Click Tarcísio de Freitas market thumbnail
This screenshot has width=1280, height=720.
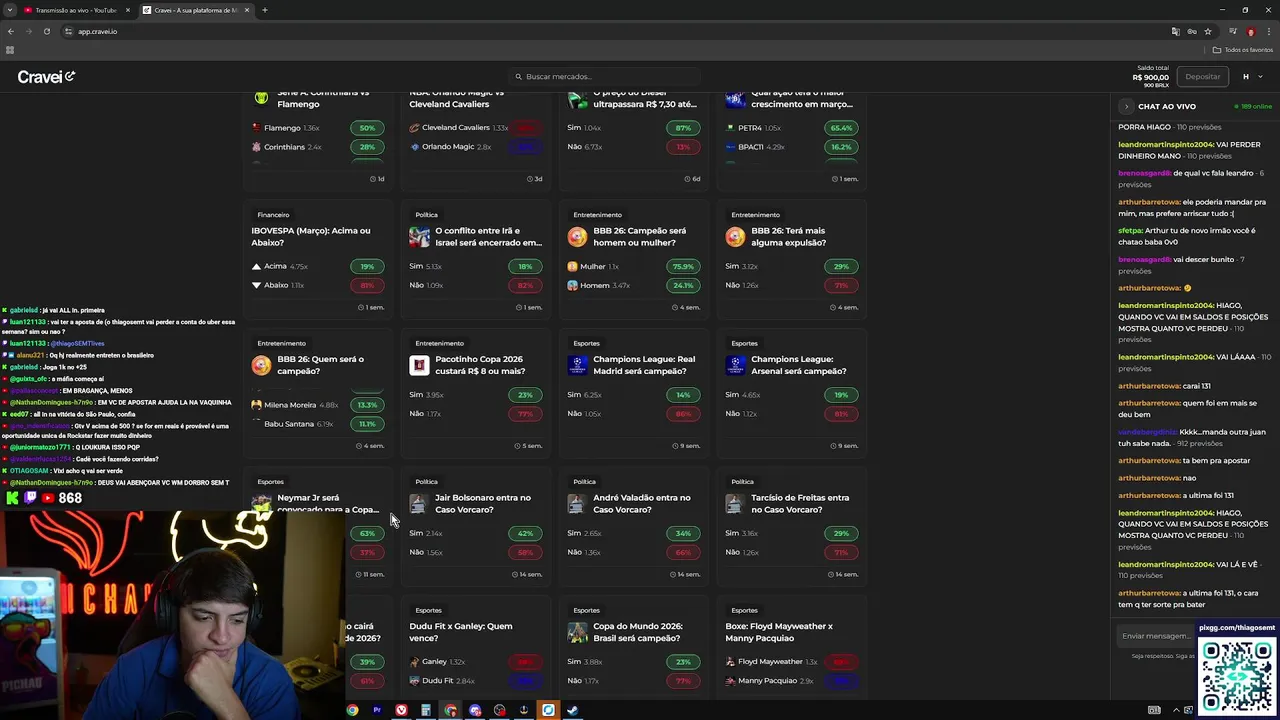[x=735, y=504]
